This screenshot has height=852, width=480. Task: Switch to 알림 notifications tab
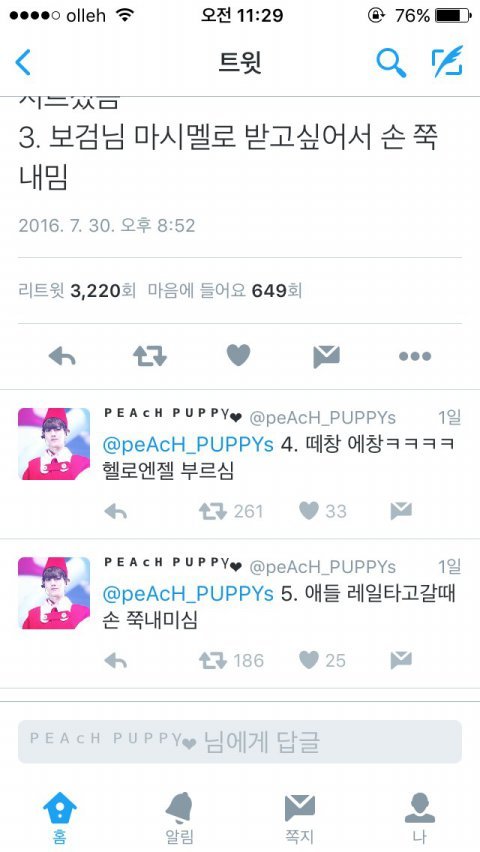point(179,818)
